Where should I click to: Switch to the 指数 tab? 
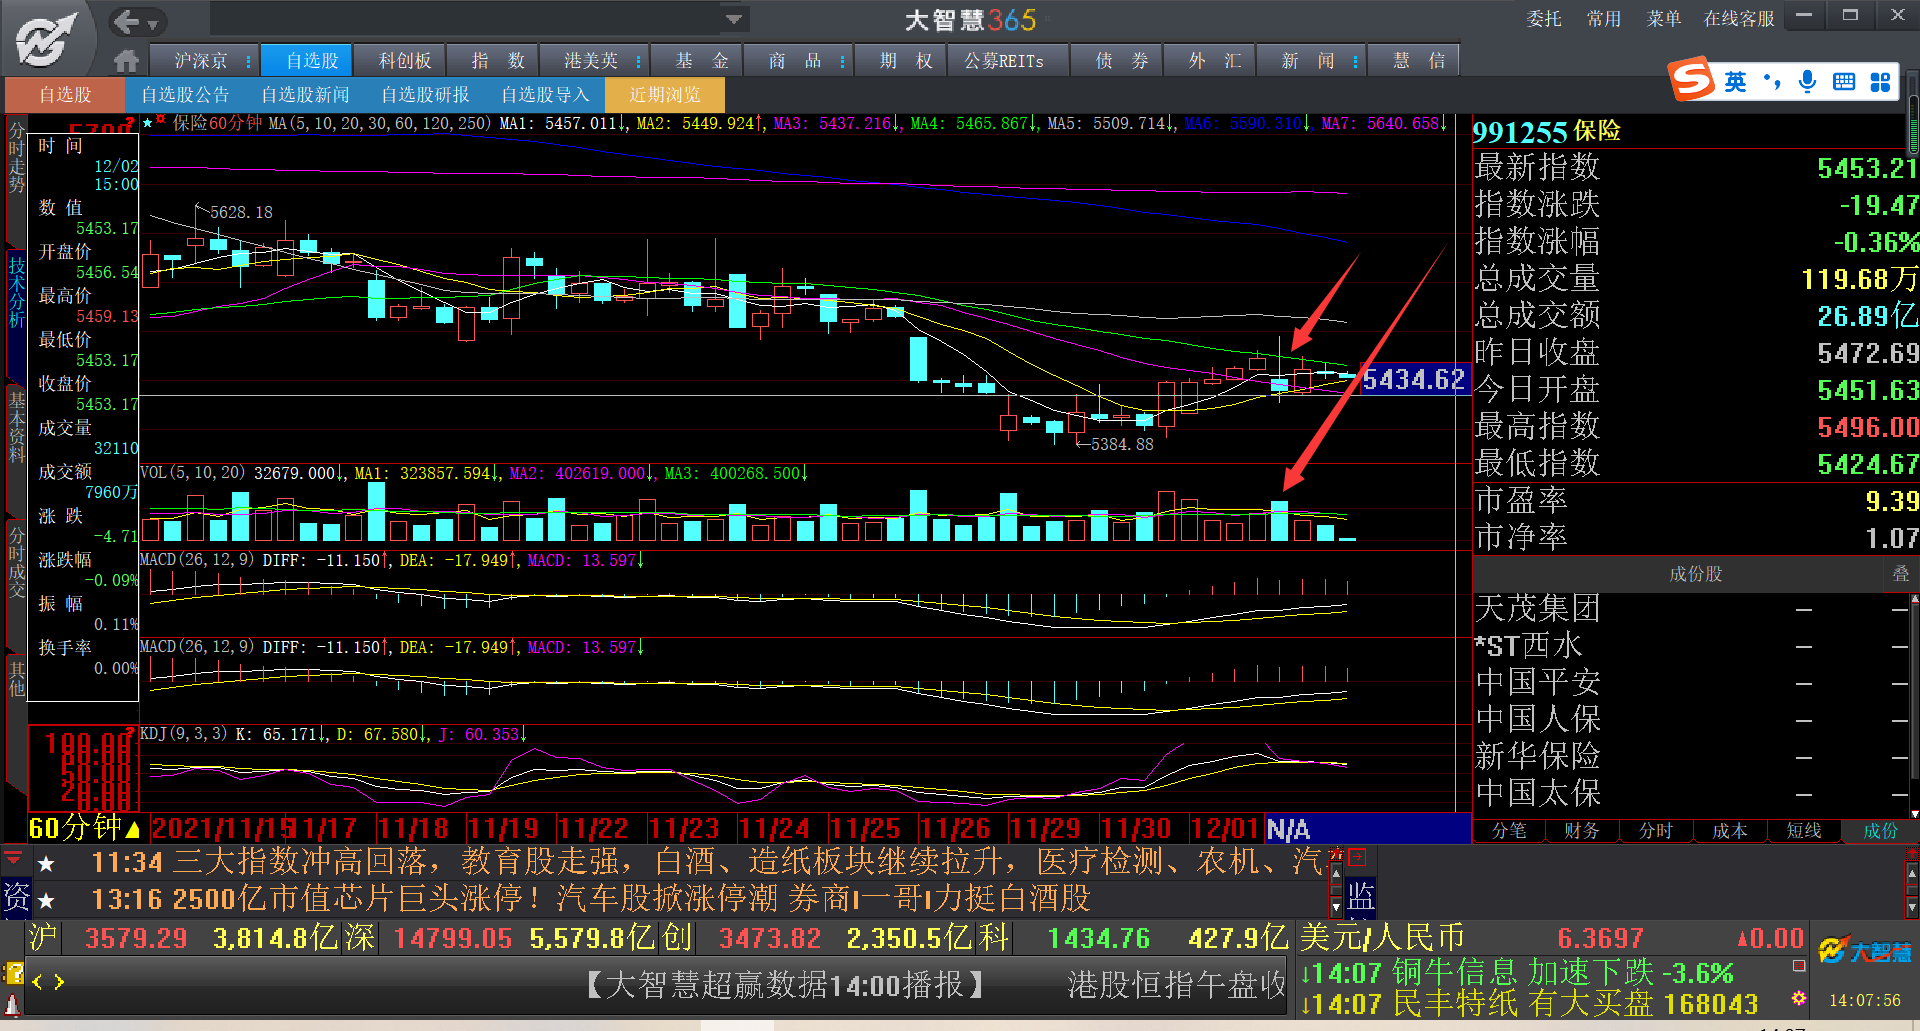(497, 61)
